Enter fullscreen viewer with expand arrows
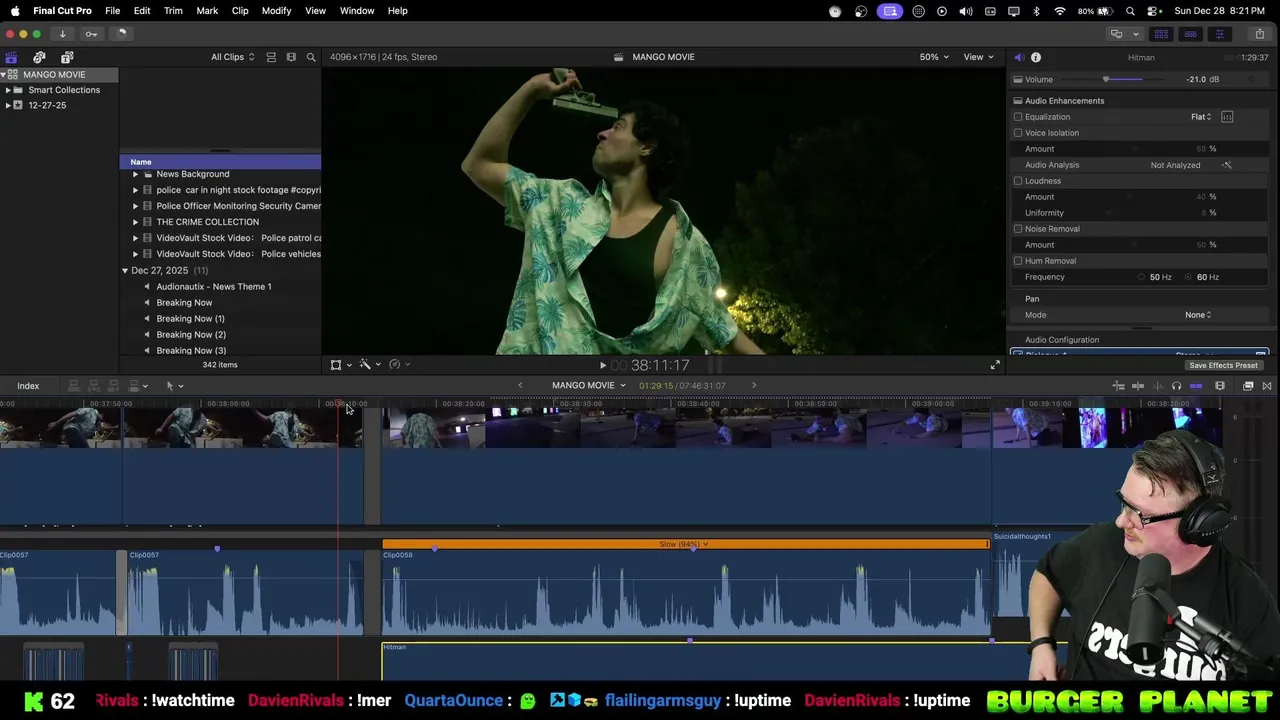The width and height of the screenshot is (1280, 720). click(x=994, y=365)
